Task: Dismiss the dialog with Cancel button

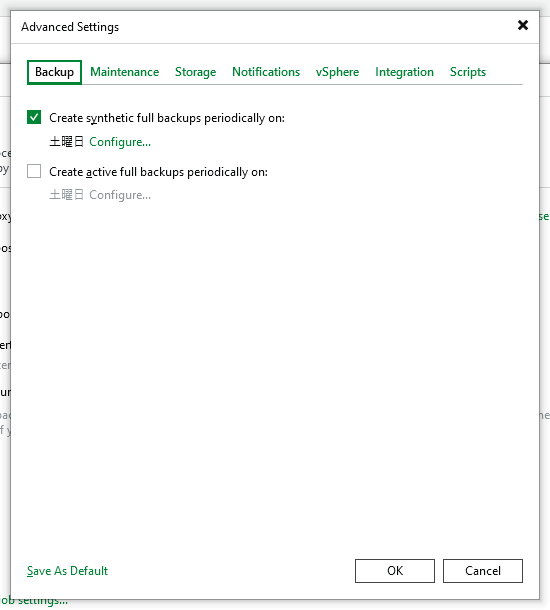Action: pos(483,571)
